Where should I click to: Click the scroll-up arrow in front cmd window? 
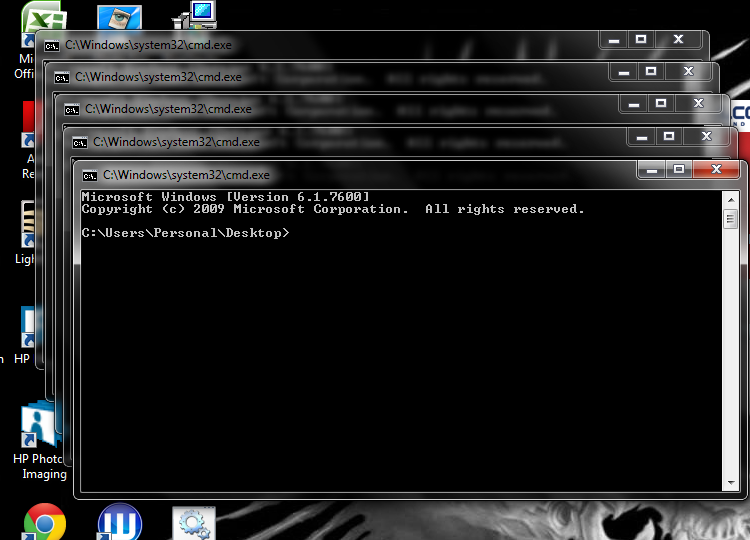[731, 200]
